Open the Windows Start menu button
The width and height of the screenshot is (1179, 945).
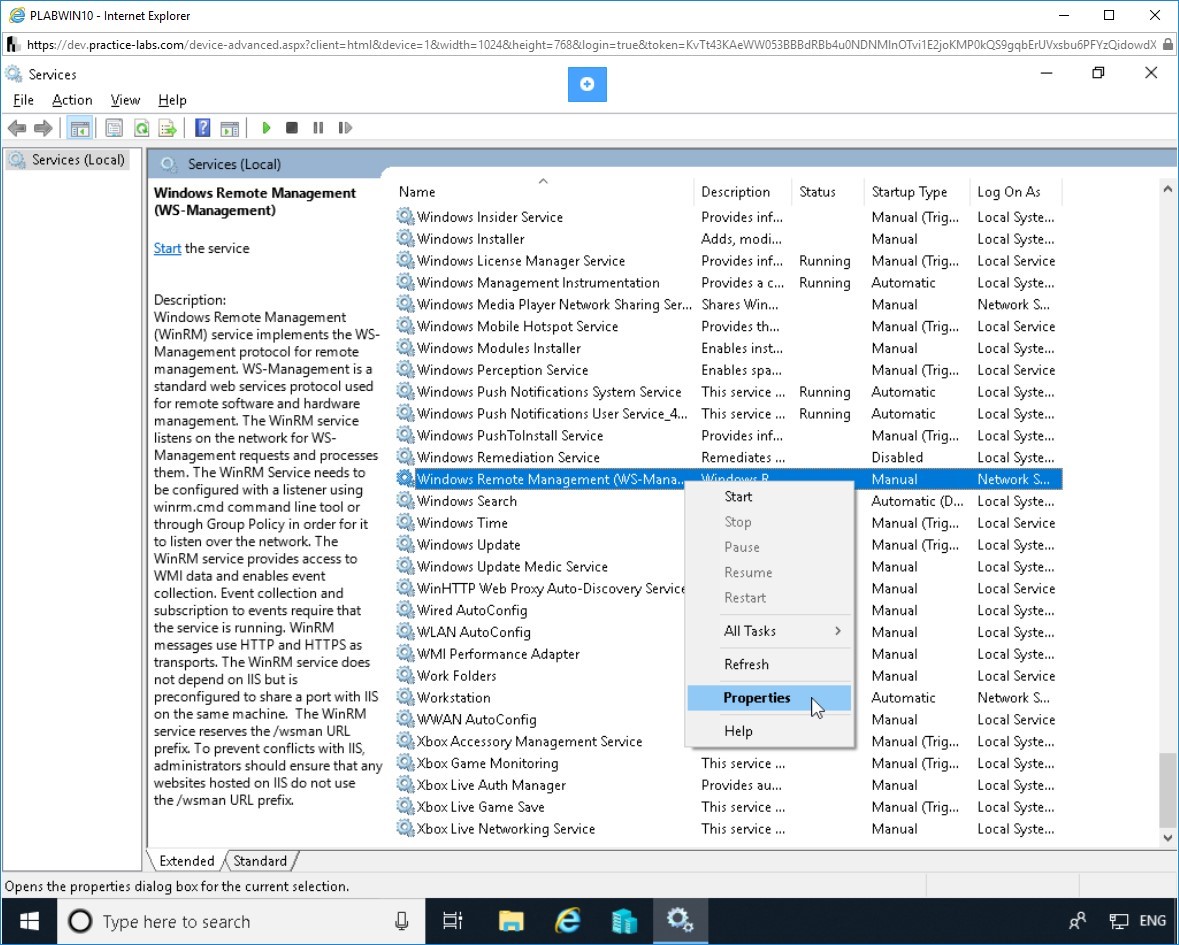[29, 921]
